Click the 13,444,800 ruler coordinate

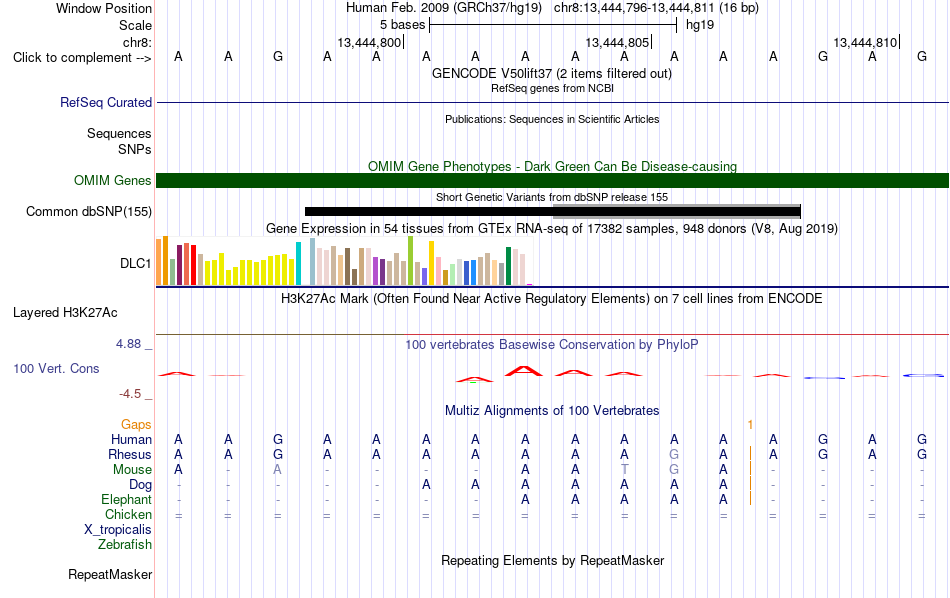(x=369, y=42)
